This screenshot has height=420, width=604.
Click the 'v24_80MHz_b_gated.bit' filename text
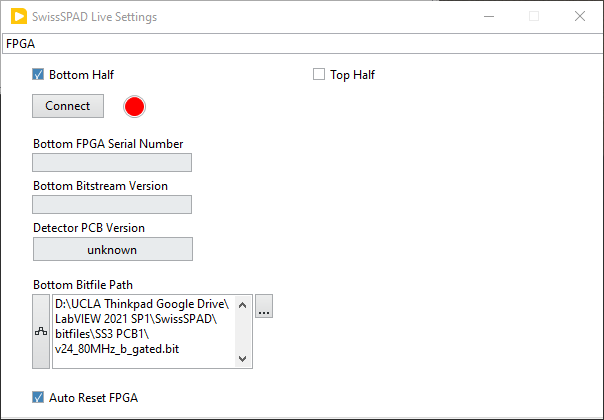tap(117, 349)
